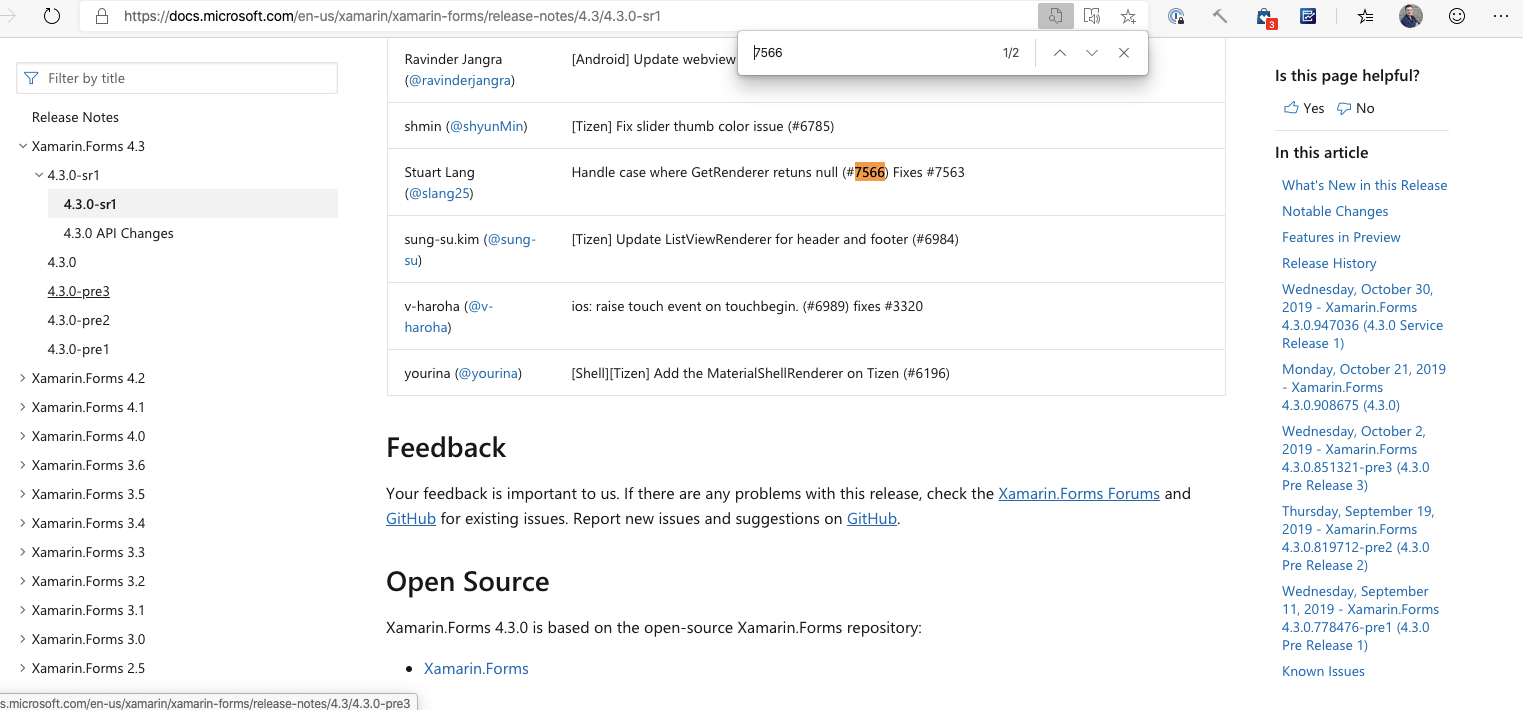Open browser settings ellipsis menu
The width and height of the screenshot is (1523, 710).
point(1500,16)
